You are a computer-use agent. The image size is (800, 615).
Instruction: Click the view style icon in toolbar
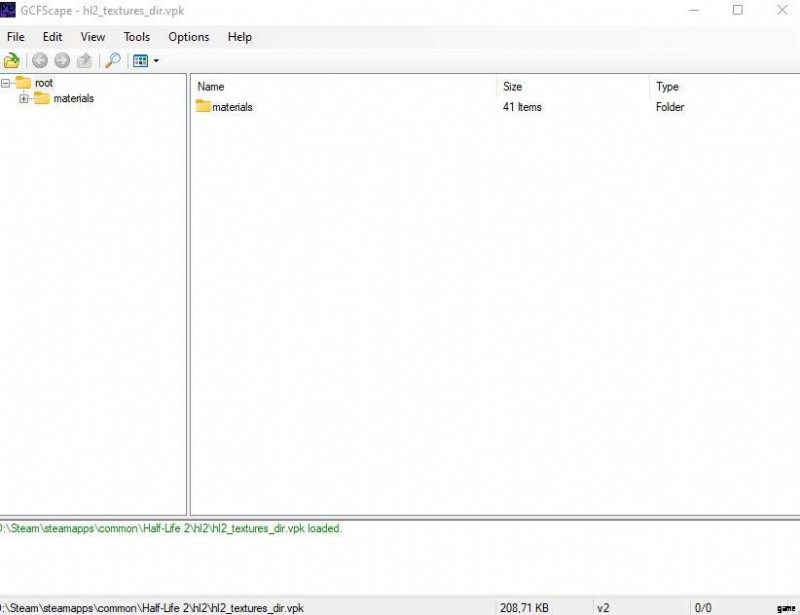coord(140,61)
